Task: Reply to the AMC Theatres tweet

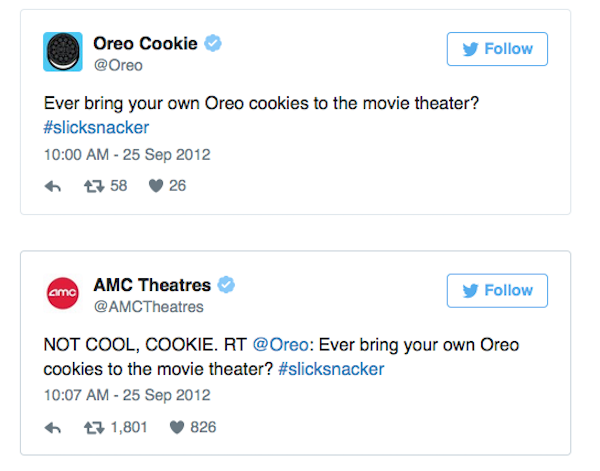Action: 53,428
